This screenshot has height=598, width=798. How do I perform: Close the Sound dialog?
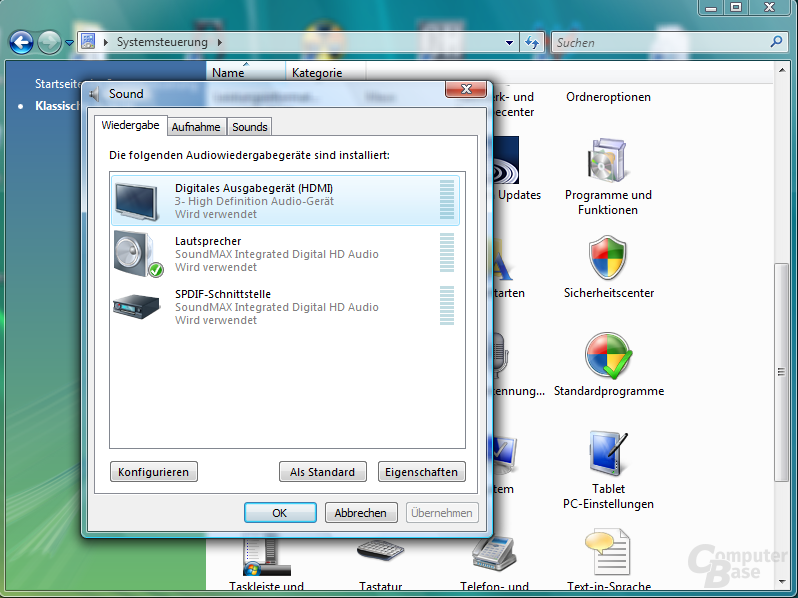466,89
